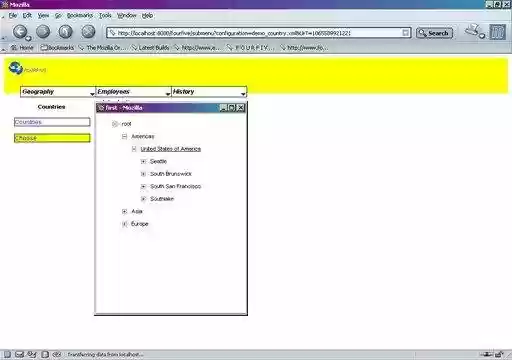The image size is (512, 360).
Task: Click the Countries input field
Action: click(52, 122)
